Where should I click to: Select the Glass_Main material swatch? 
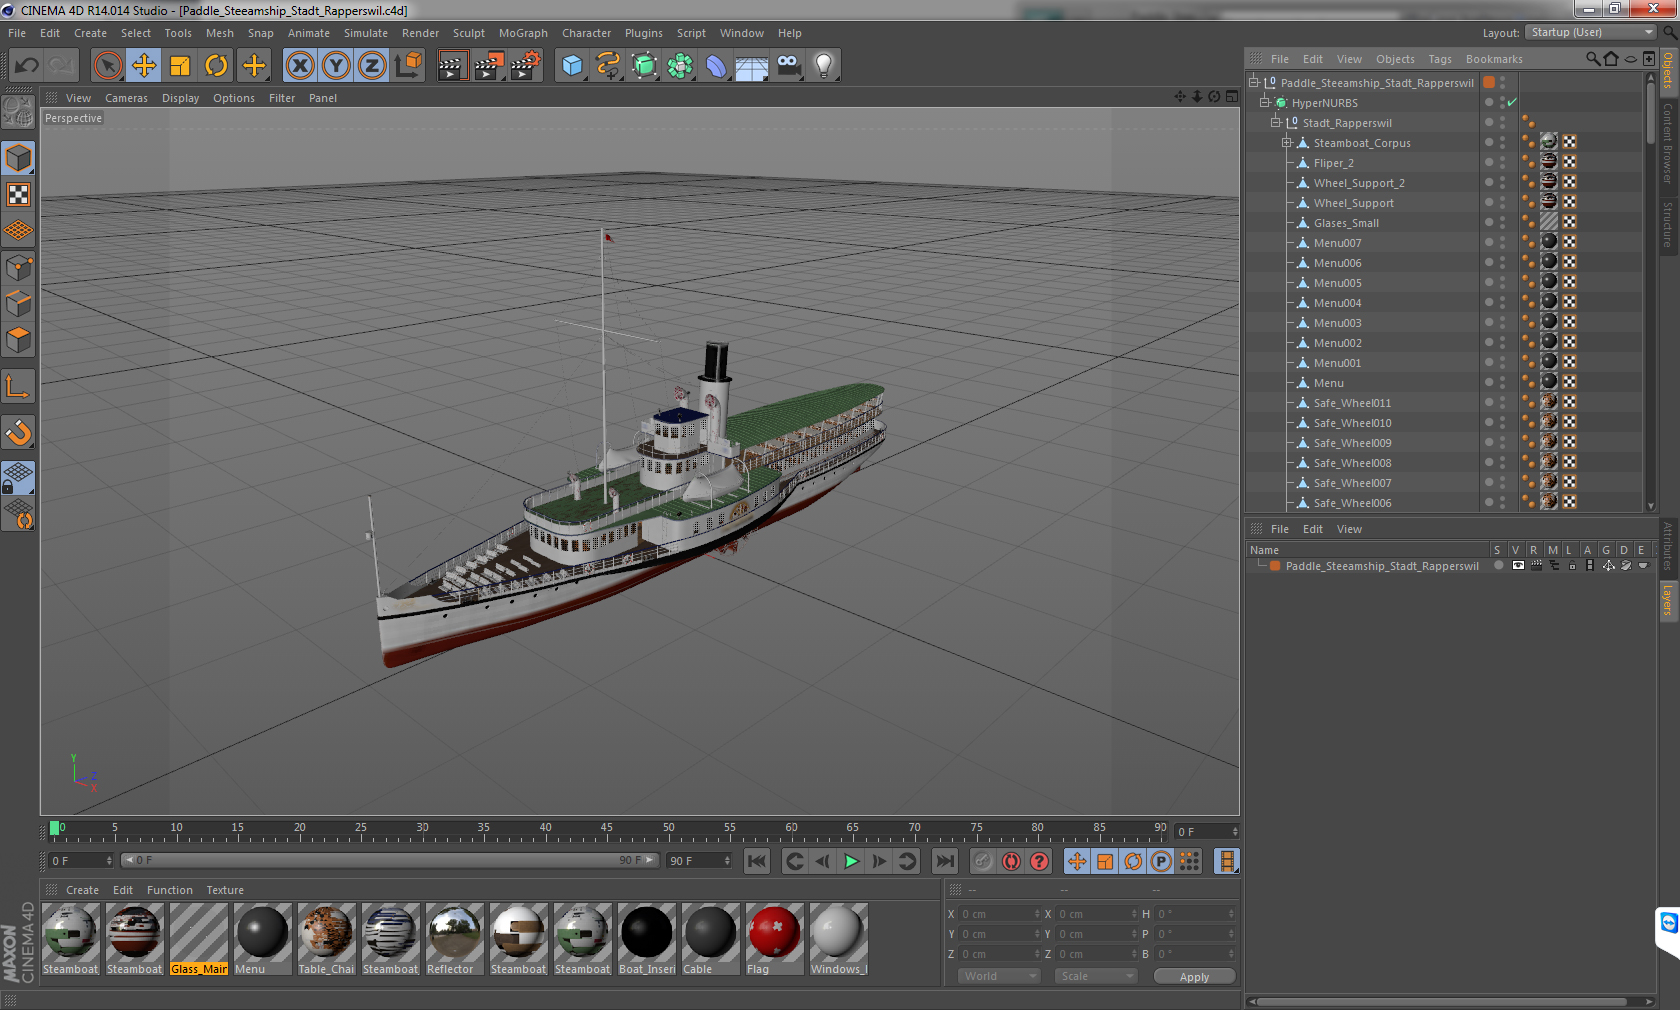199,938
